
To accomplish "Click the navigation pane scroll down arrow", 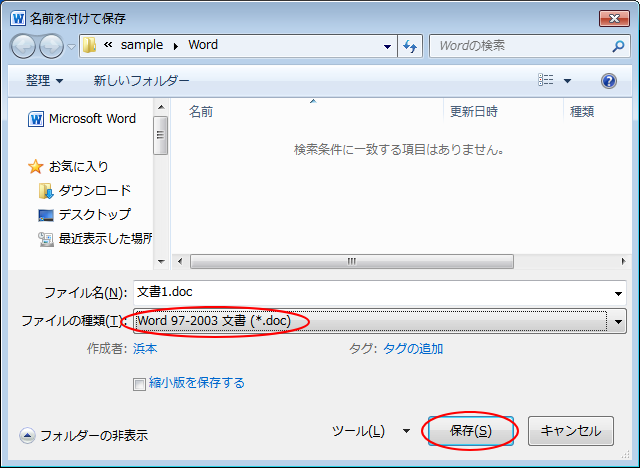I will pyautogui.click(x=161, y=262).
